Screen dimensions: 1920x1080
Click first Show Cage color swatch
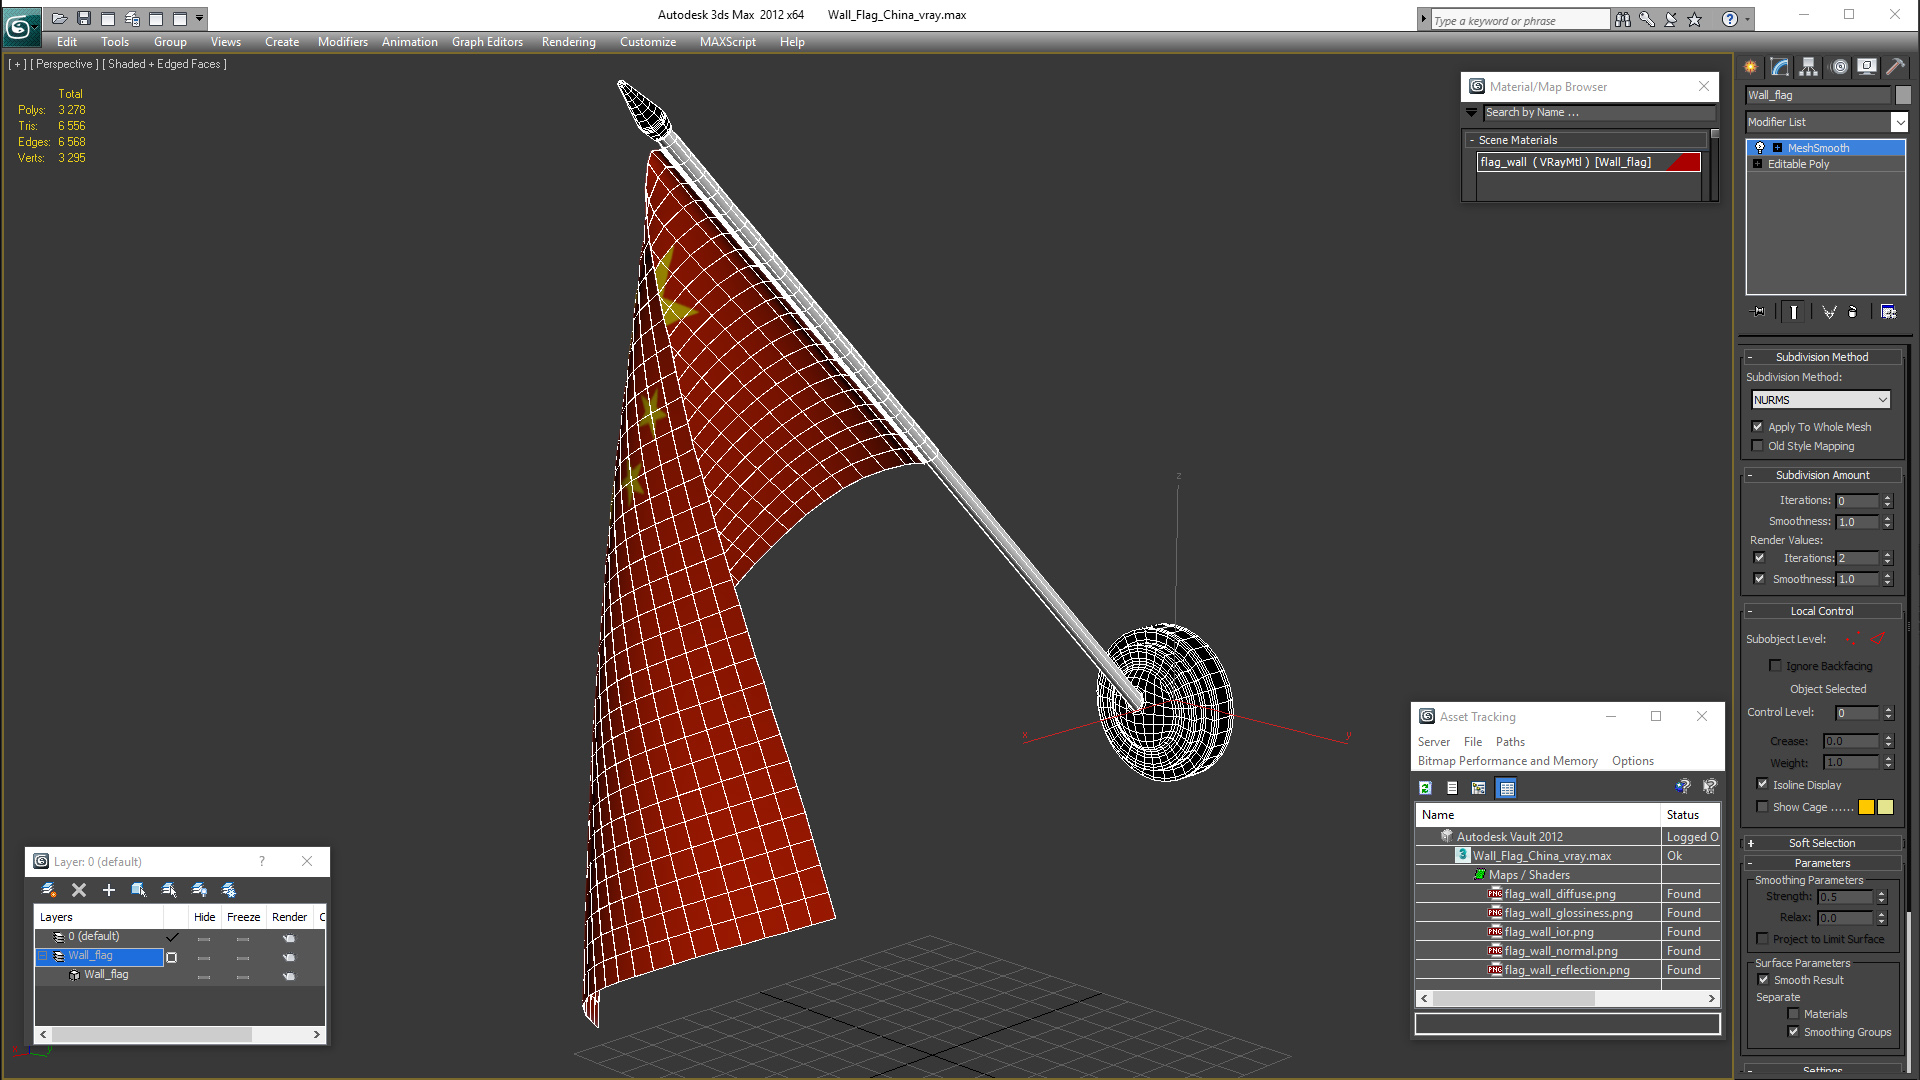coord(1867,807)
